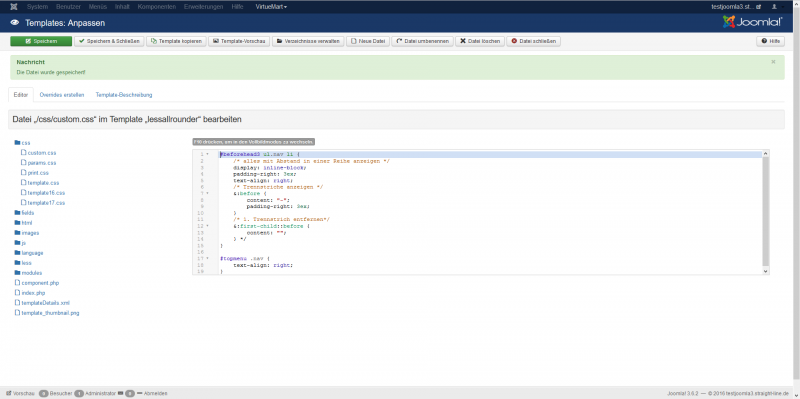
Task: Click code line 'display: inline-block;'
Action: [269, 167]
